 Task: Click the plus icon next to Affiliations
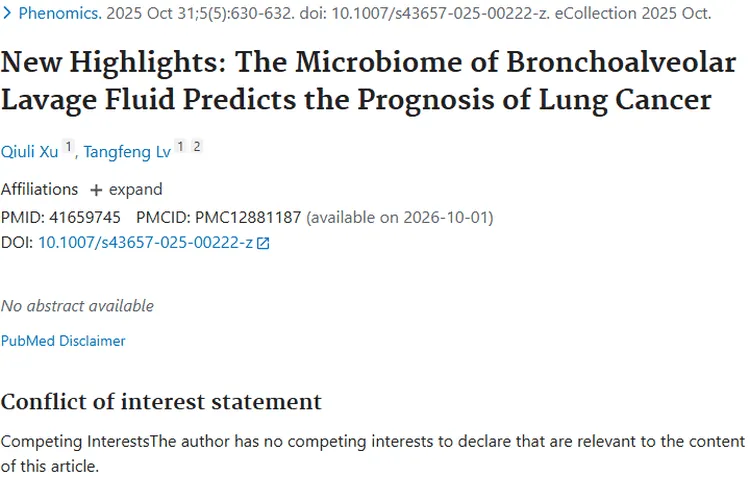96,190
